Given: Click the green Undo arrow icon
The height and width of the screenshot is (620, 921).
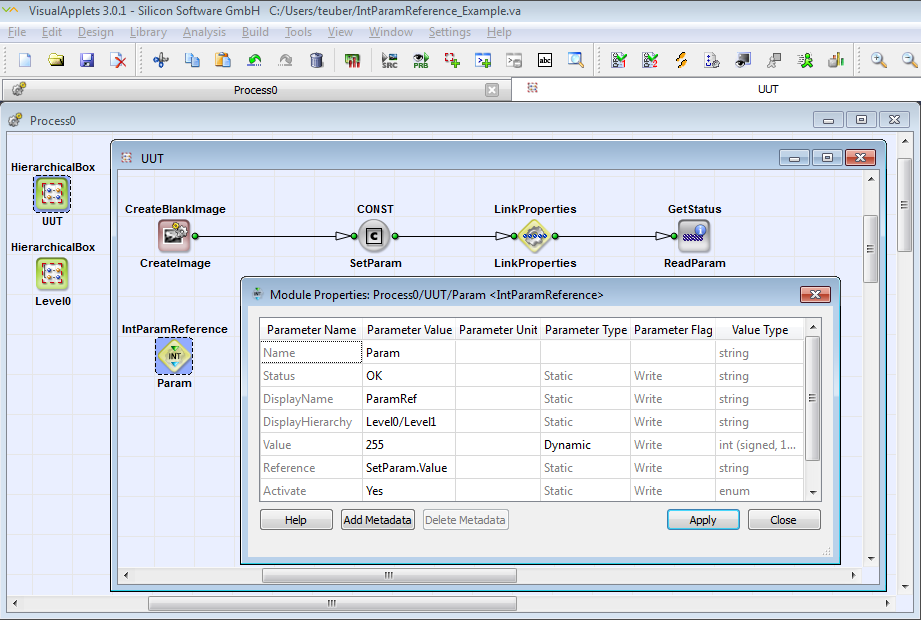Looking at the screenshot, I should pos(255,60).
